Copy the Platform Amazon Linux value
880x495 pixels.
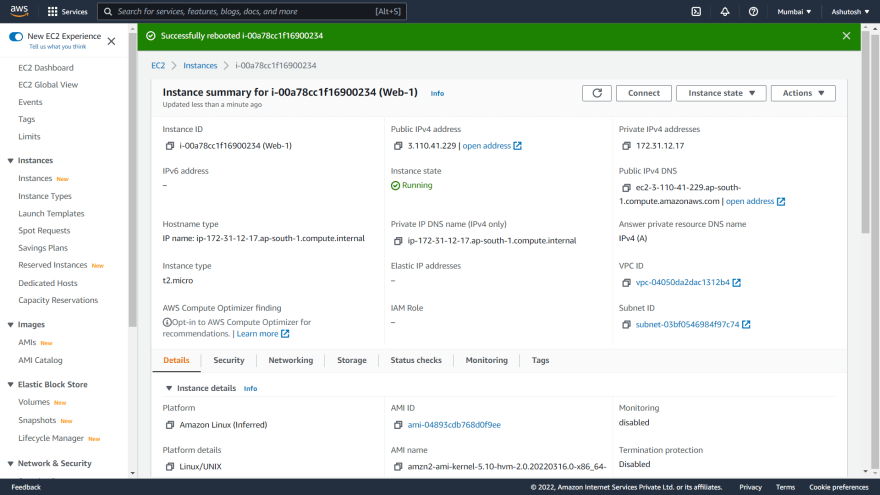pos(169,425)
